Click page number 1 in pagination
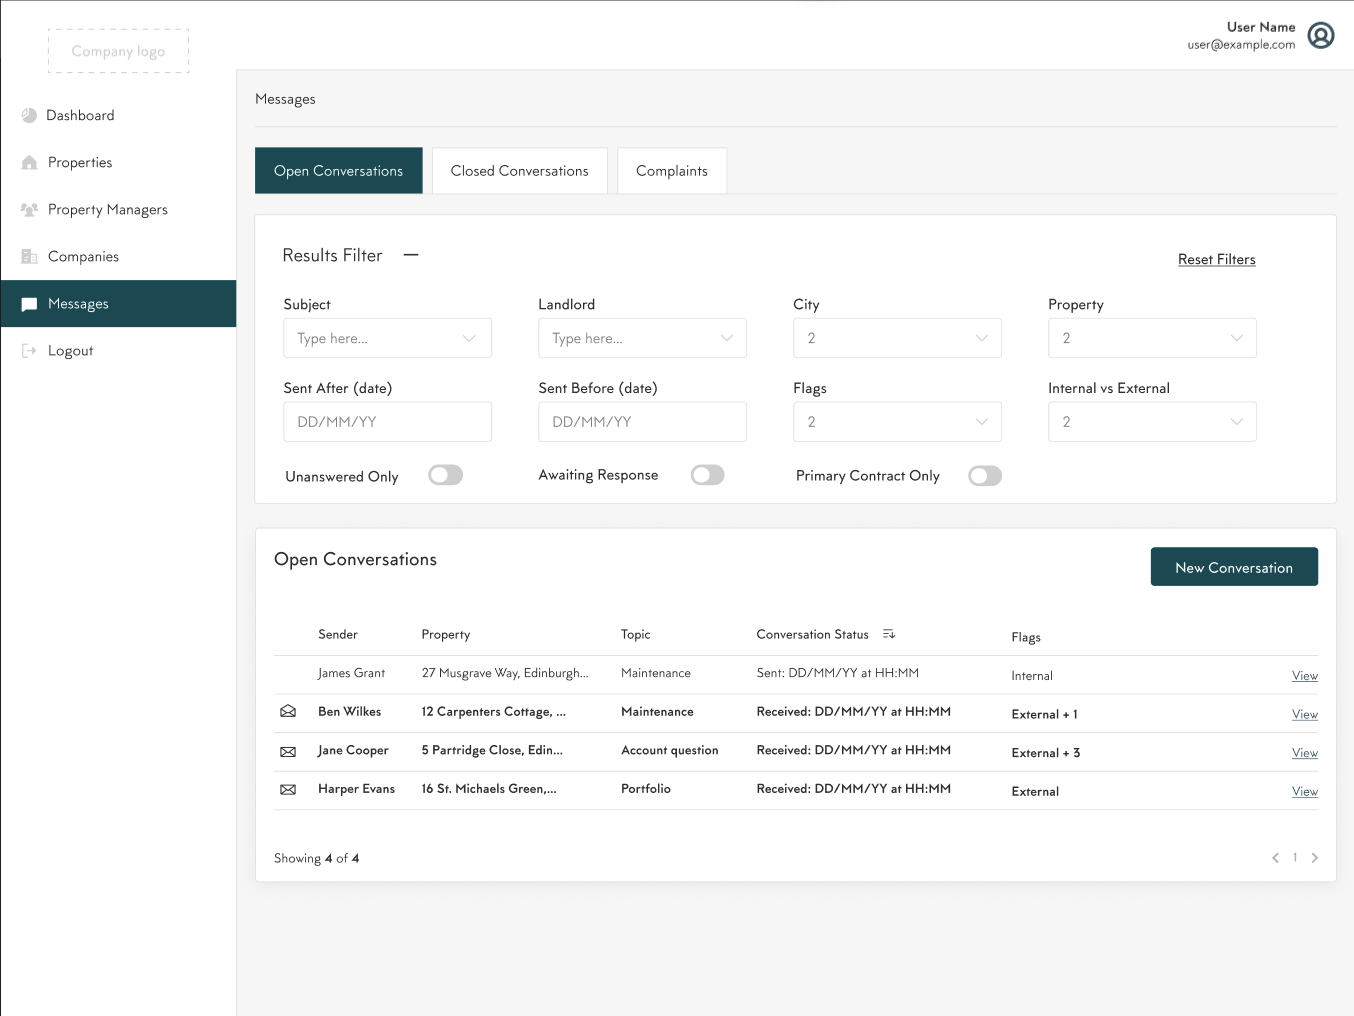Viewport: 1354px width, 1016px height. [1295, 858]
